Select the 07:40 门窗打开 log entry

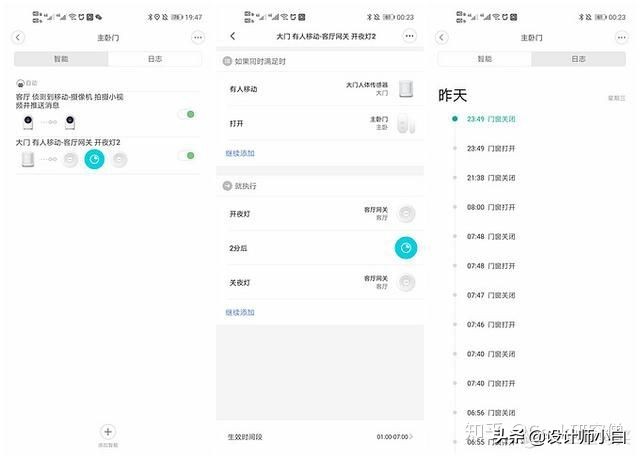click(491, 383)
